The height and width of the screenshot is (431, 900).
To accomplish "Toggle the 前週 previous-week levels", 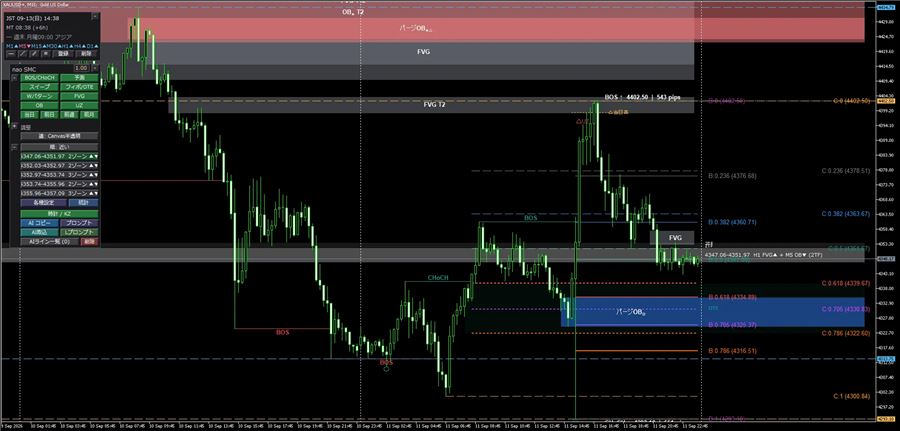I will coord(69,115).
